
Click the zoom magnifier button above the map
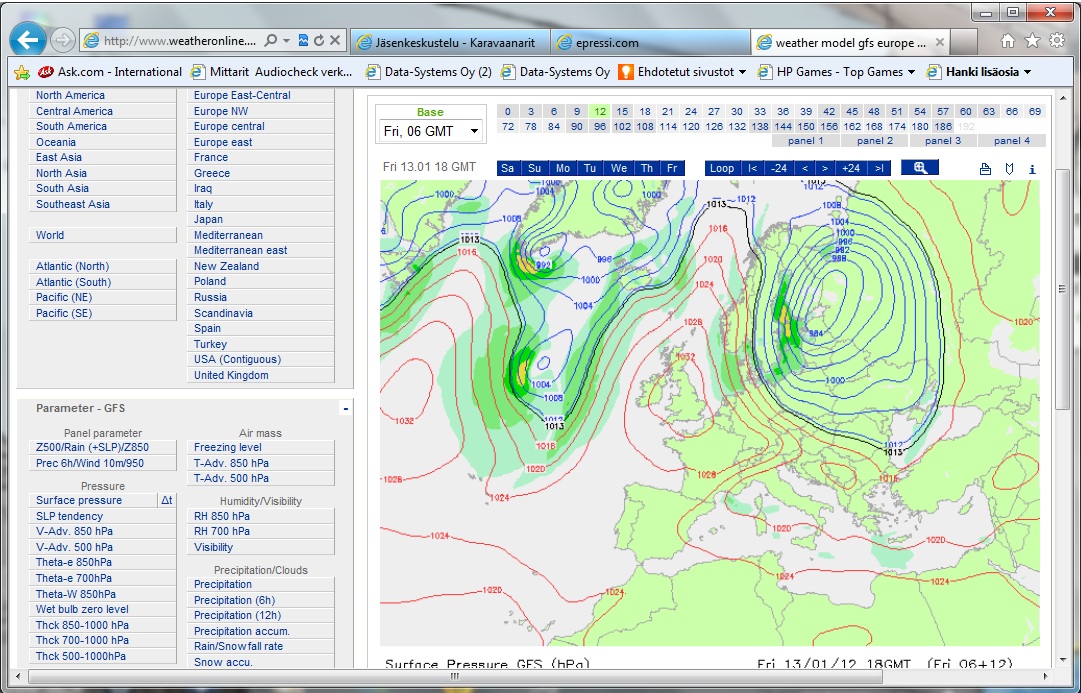pos(920,168)
